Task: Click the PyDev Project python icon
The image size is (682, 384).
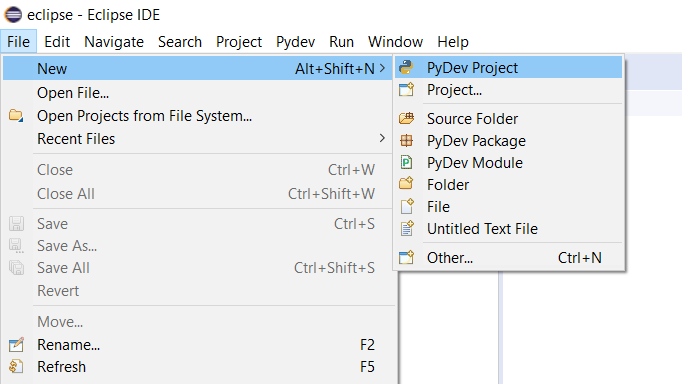Action: pos(406,67)
